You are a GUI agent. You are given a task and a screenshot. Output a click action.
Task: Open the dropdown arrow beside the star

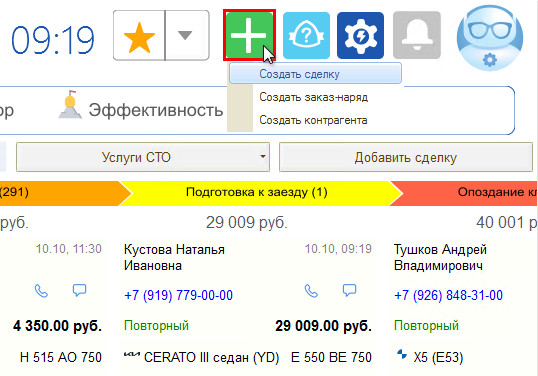point(185,35)
